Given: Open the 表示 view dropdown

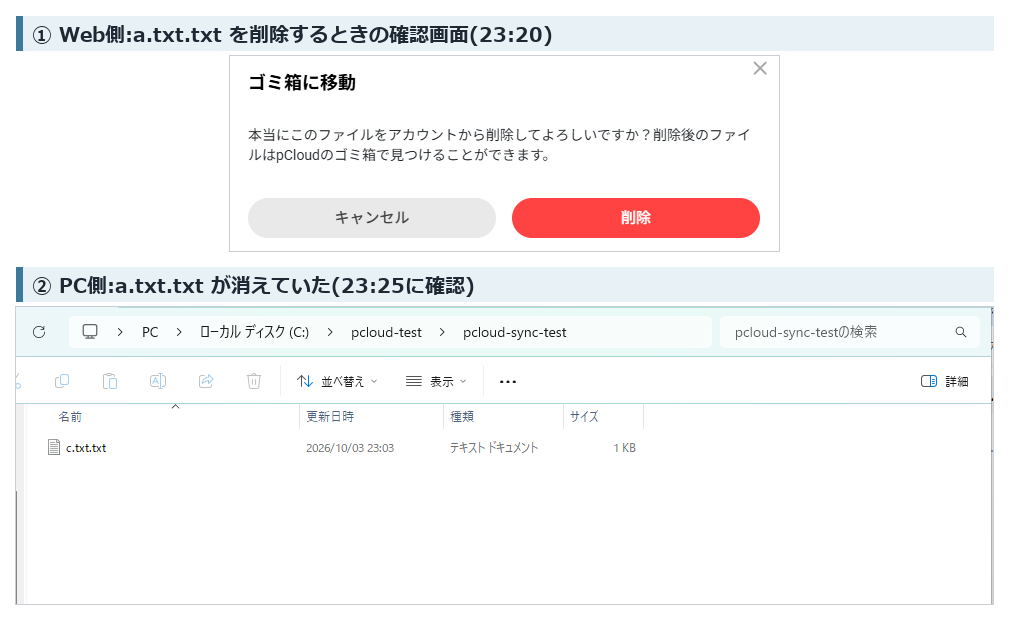Looking at the screenshot, I should (436, 381).
